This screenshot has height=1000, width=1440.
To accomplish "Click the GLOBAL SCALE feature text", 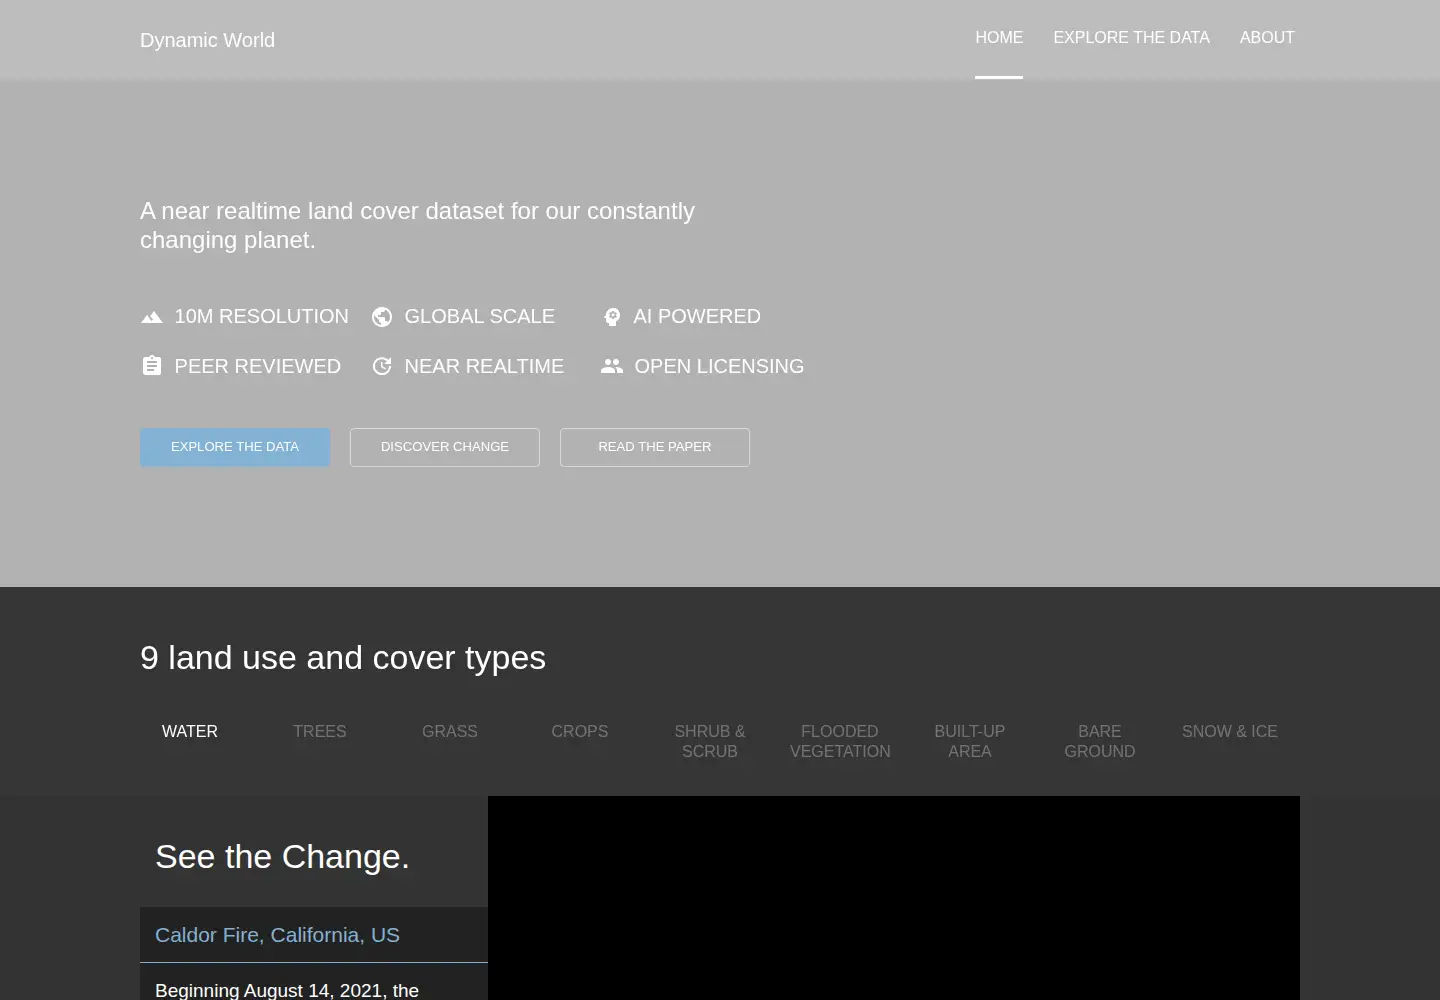I will pyautogui.click(x=479, y=316).
